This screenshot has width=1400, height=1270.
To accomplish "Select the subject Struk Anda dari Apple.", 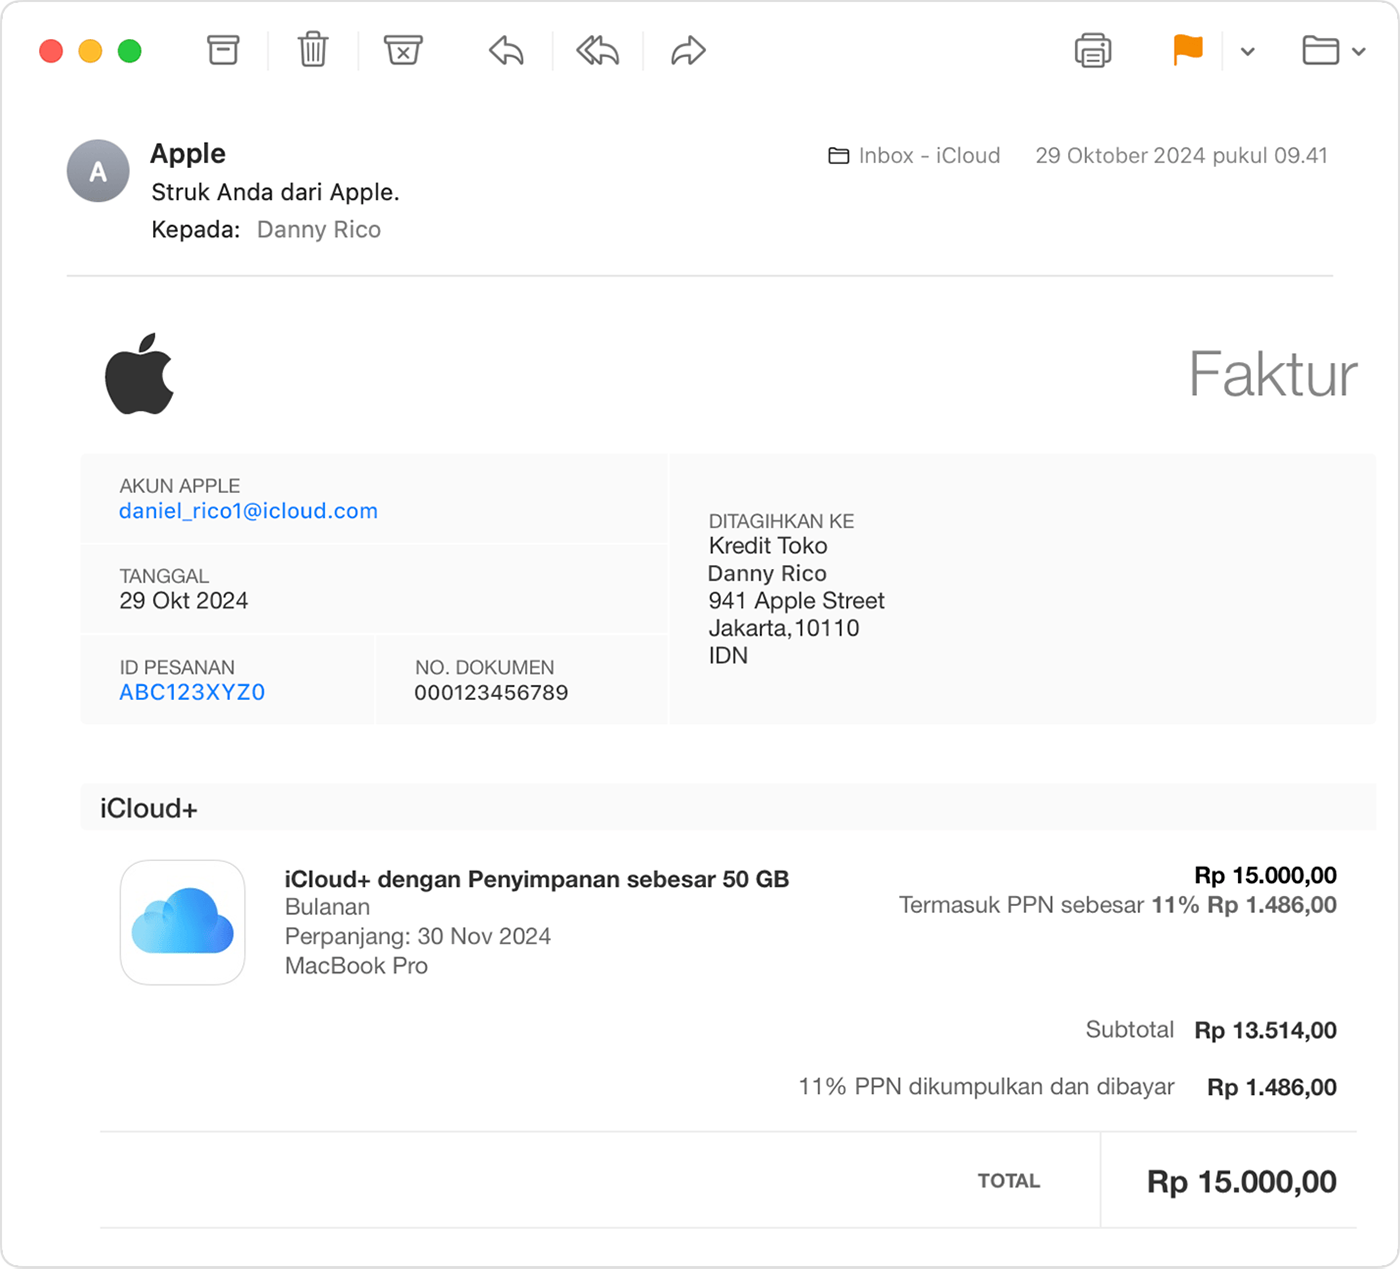I will point(275,192).
